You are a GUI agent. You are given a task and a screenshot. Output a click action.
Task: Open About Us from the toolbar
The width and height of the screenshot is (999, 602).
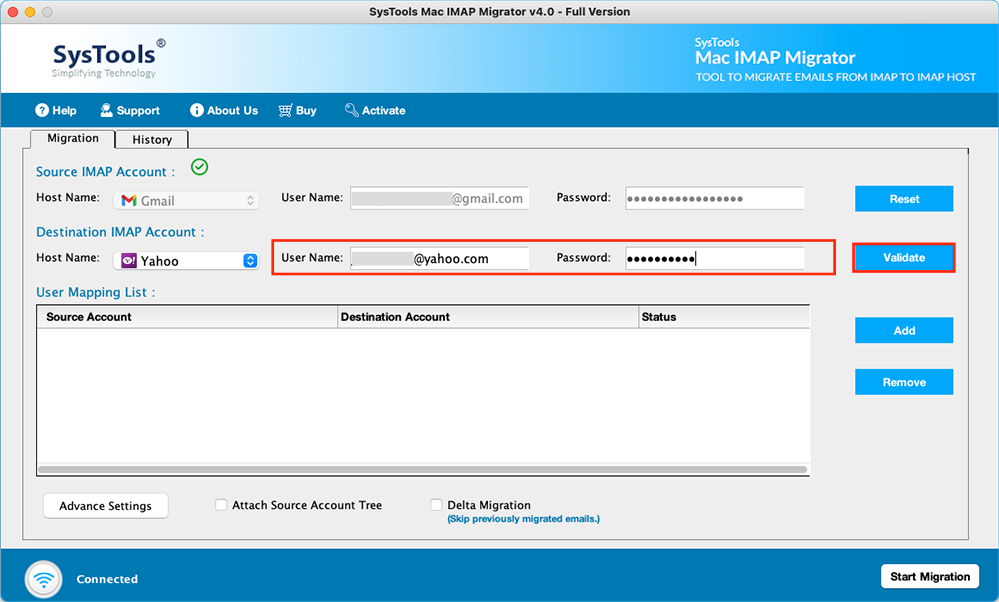coord(224,110)
